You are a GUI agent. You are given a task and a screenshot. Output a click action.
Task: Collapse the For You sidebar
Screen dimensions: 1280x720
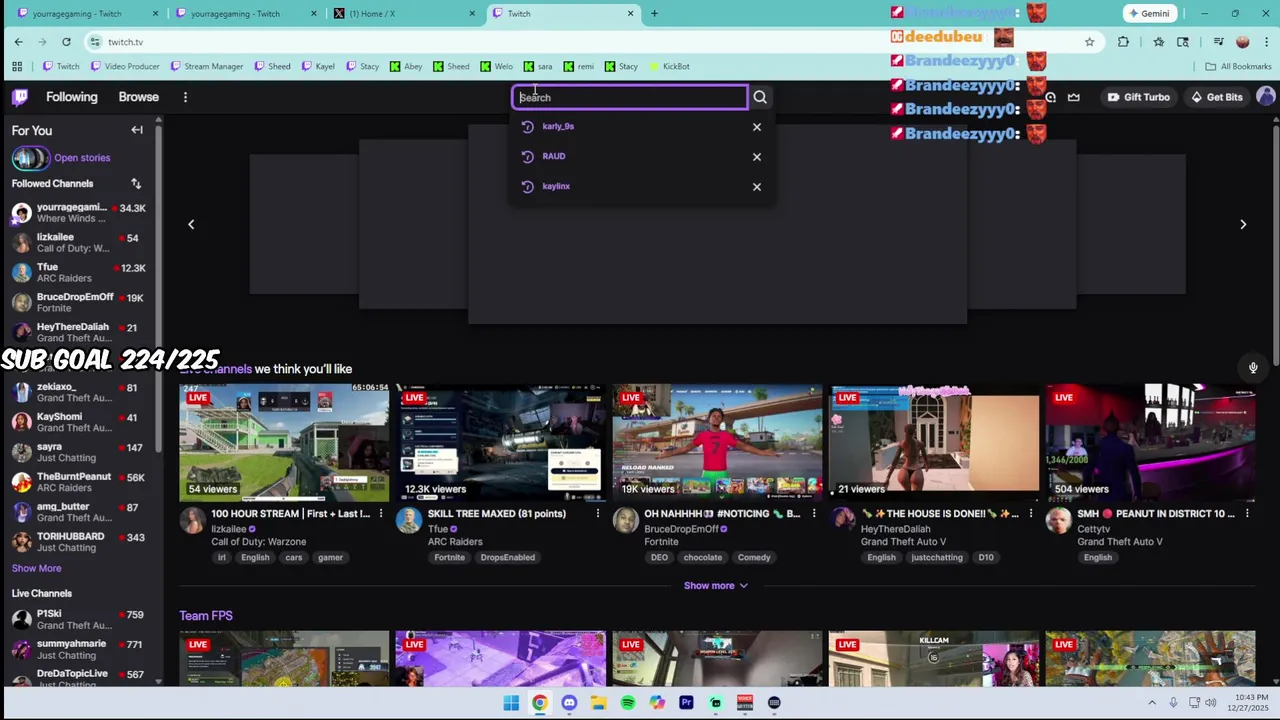click(137, 130)
